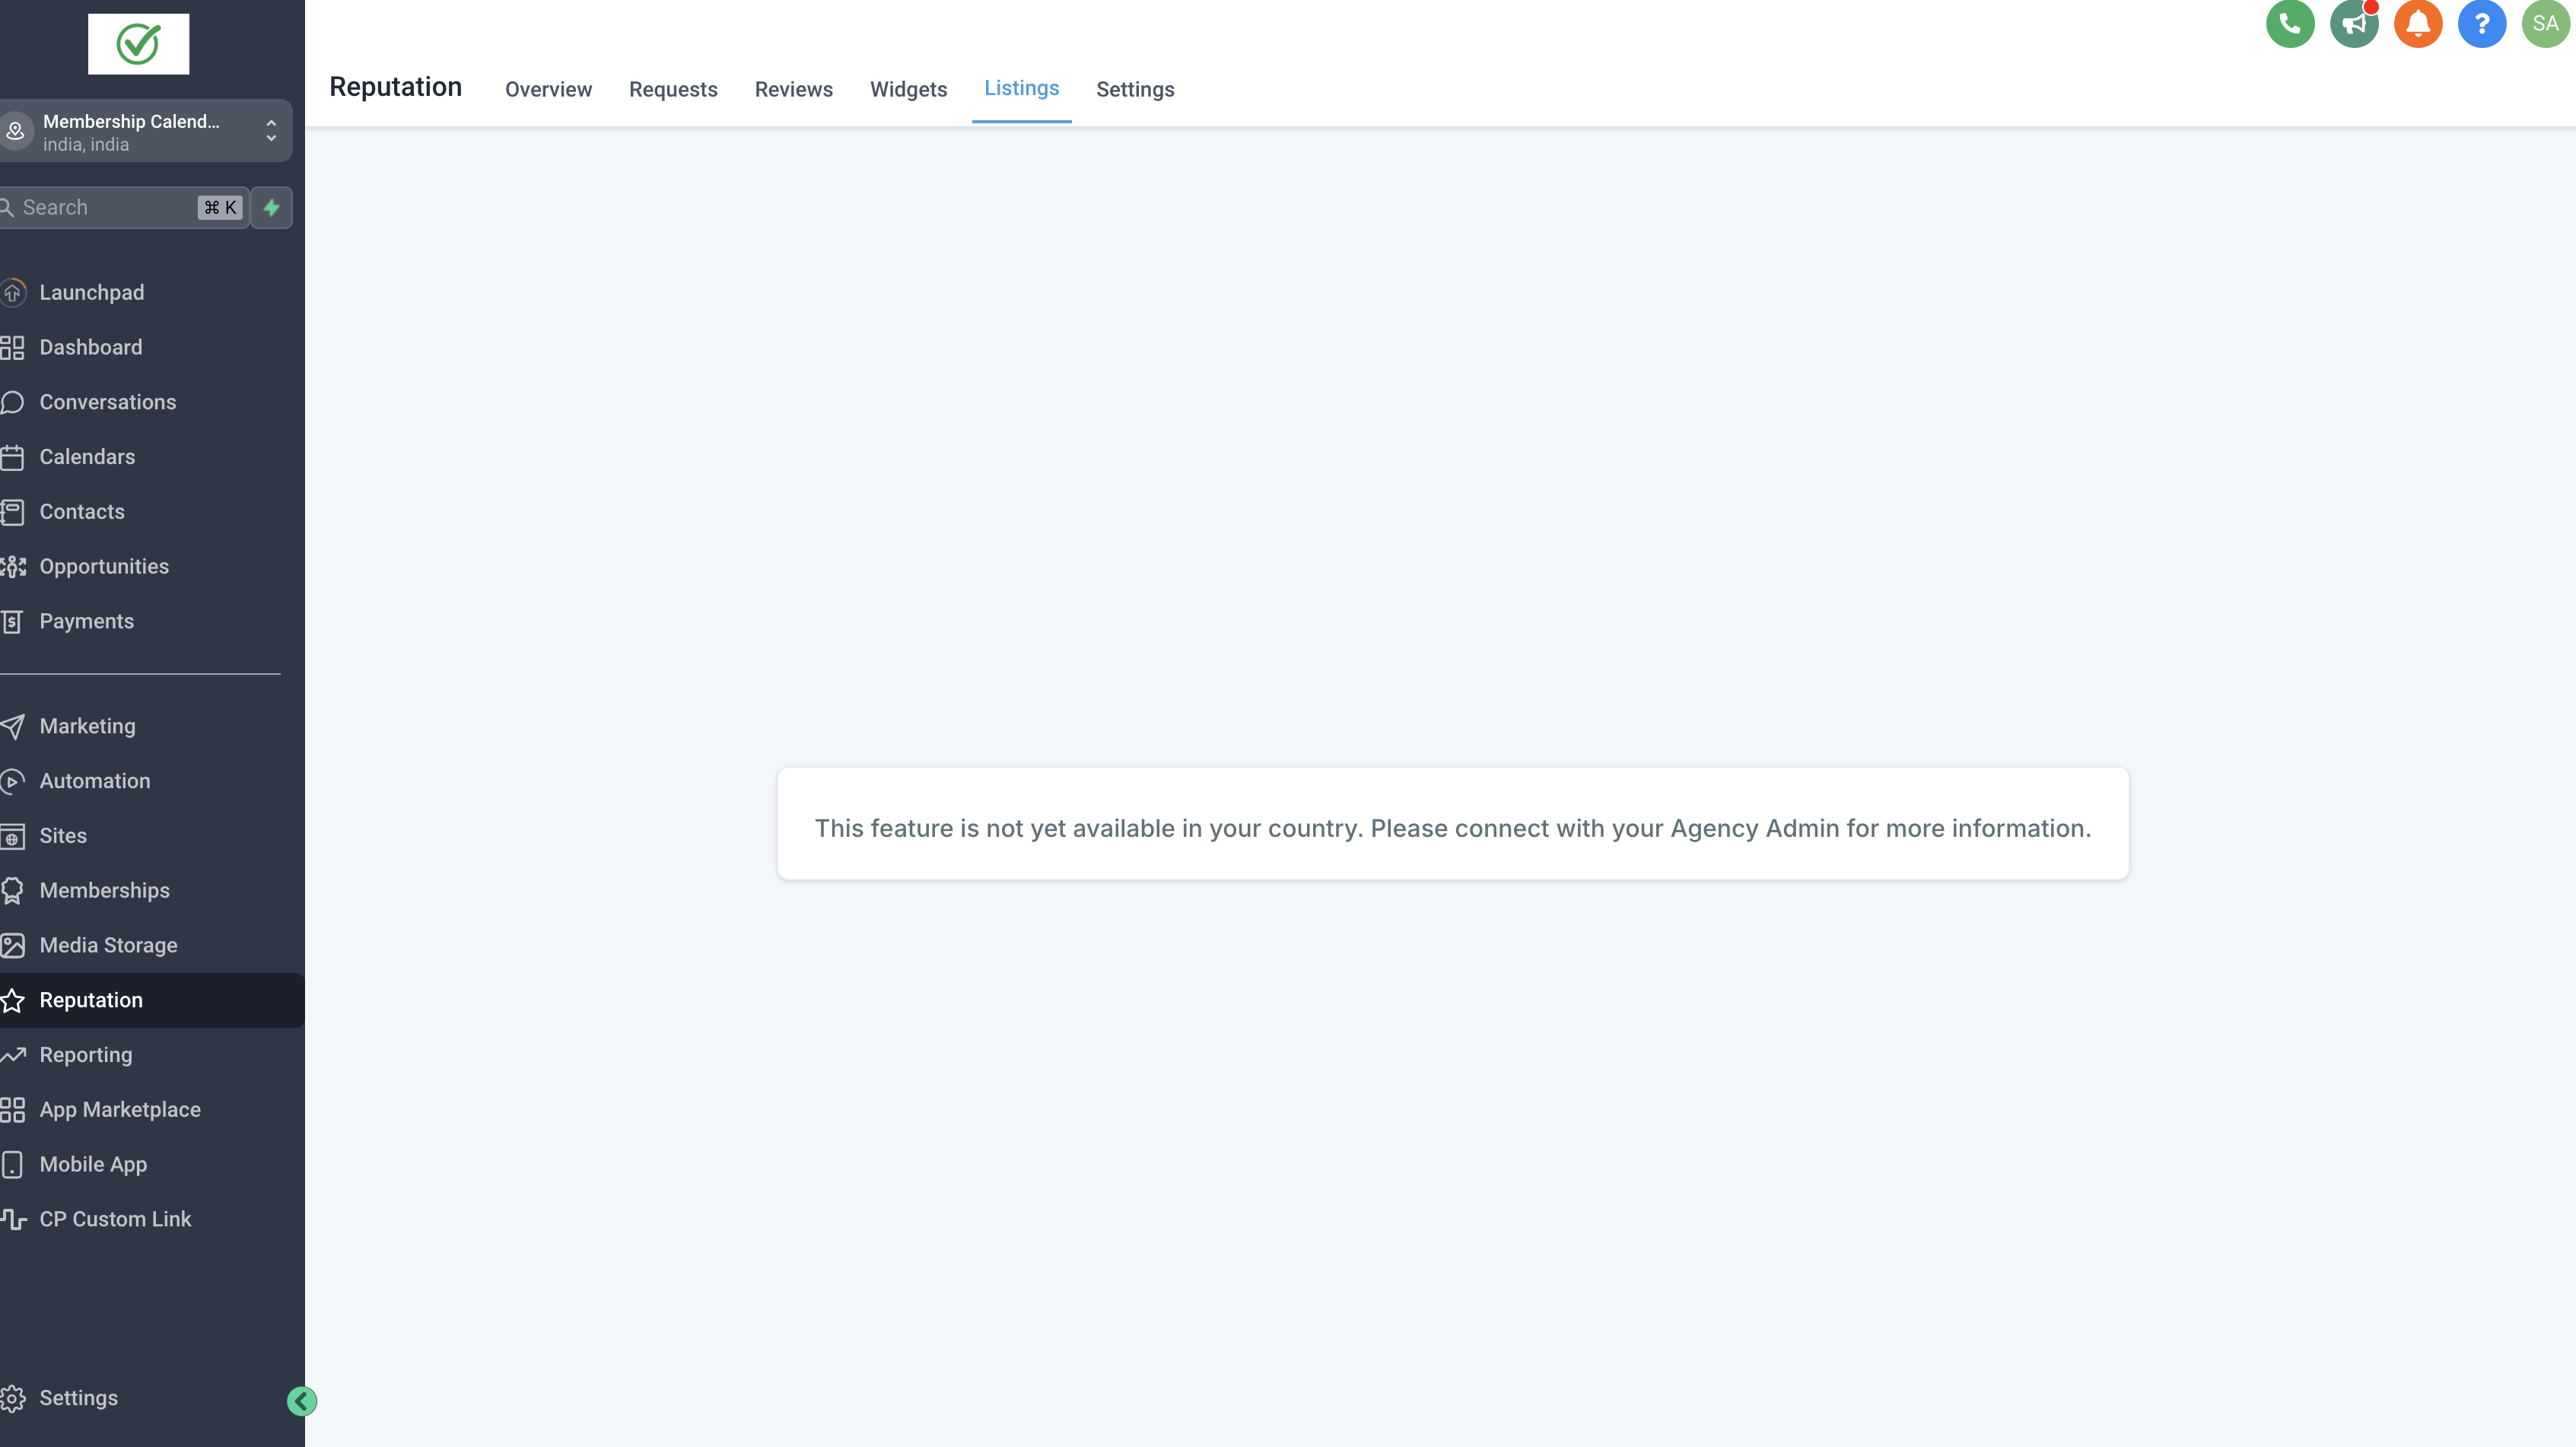The height and width of the screenshot is (1447, 2576).
Task: Open the Automation sidebar item
Action: tap(95, 781)
